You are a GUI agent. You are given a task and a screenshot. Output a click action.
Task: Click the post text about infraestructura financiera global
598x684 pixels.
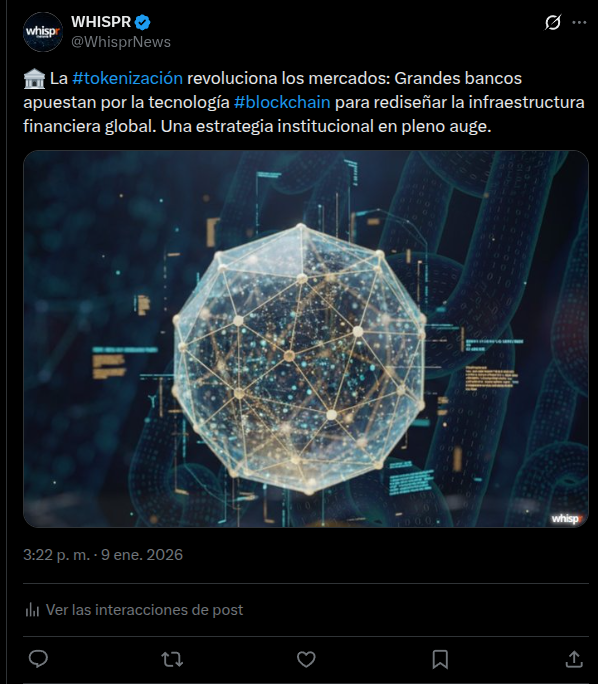[x=304, y=102]
